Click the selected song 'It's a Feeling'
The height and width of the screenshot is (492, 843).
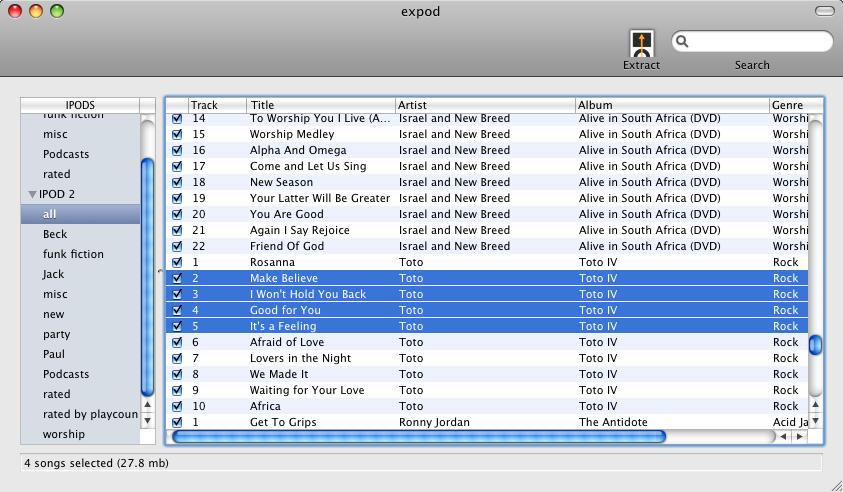pos(283,326)
